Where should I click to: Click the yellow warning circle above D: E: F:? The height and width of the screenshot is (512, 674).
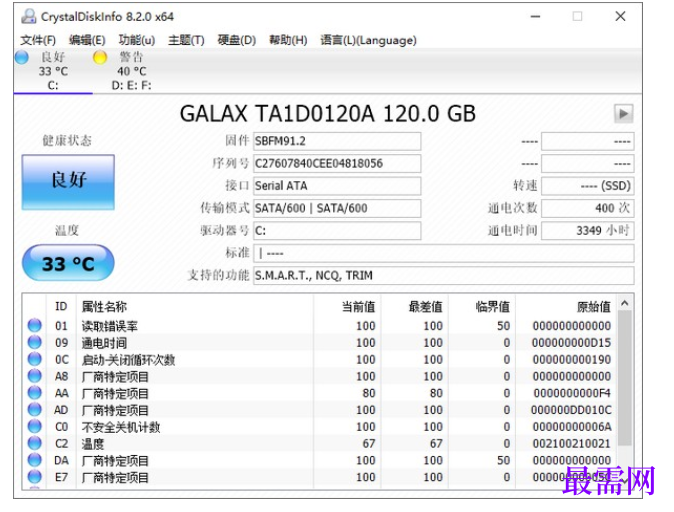(x=100, y=57)
